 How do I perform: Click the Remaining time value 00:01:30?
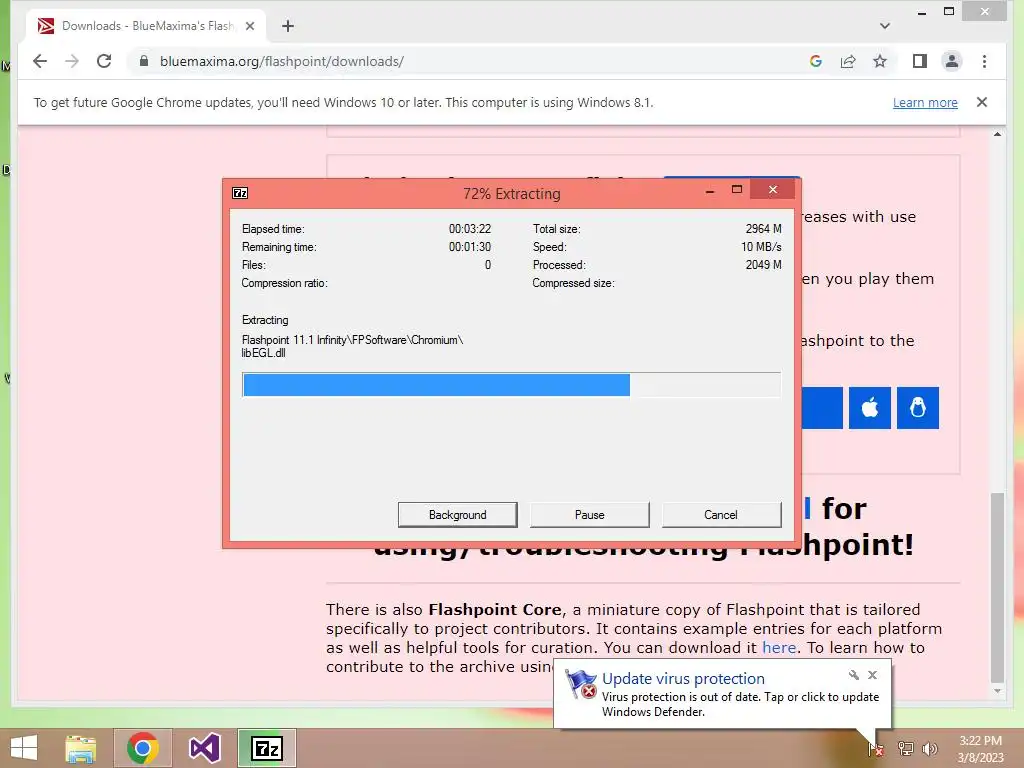(470, 247)
